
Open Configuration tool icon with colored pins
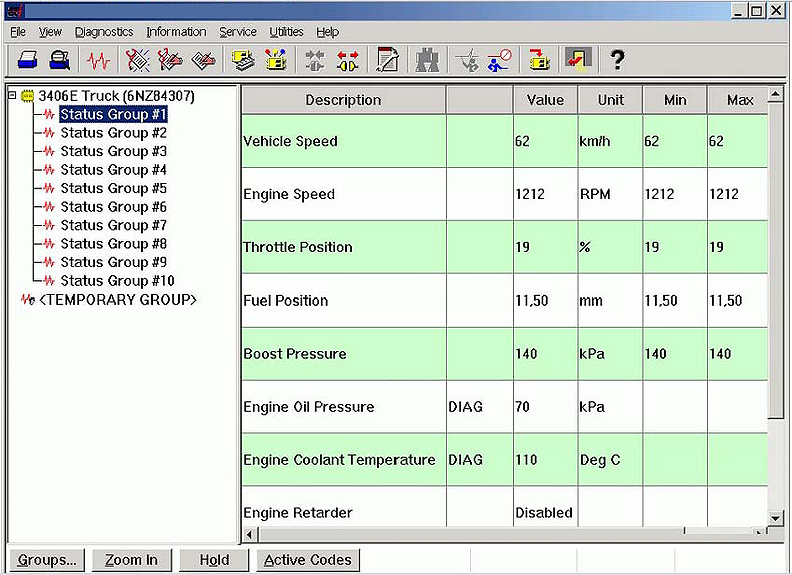click(x=276, y=60)
